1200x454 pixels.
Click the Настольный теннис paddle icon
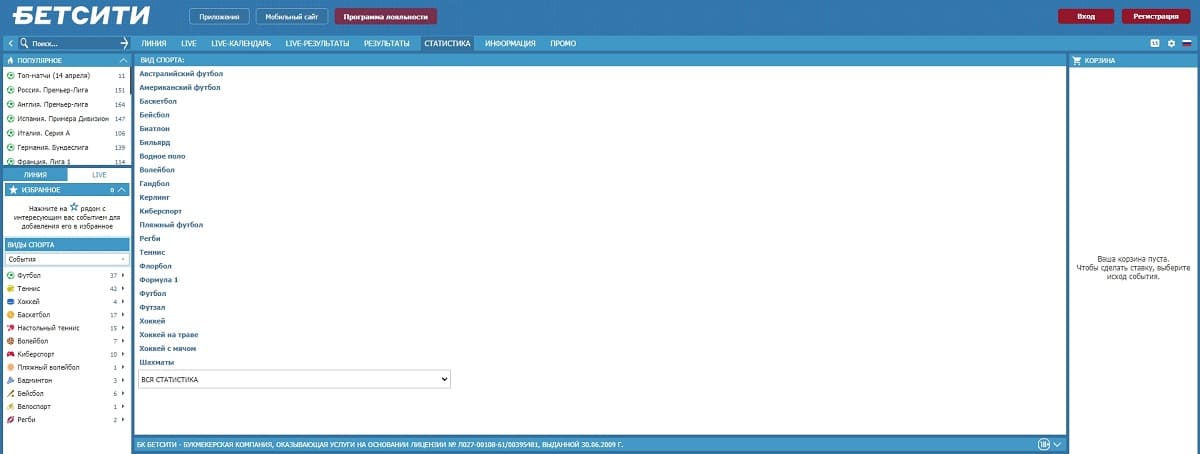click(10, 327)
